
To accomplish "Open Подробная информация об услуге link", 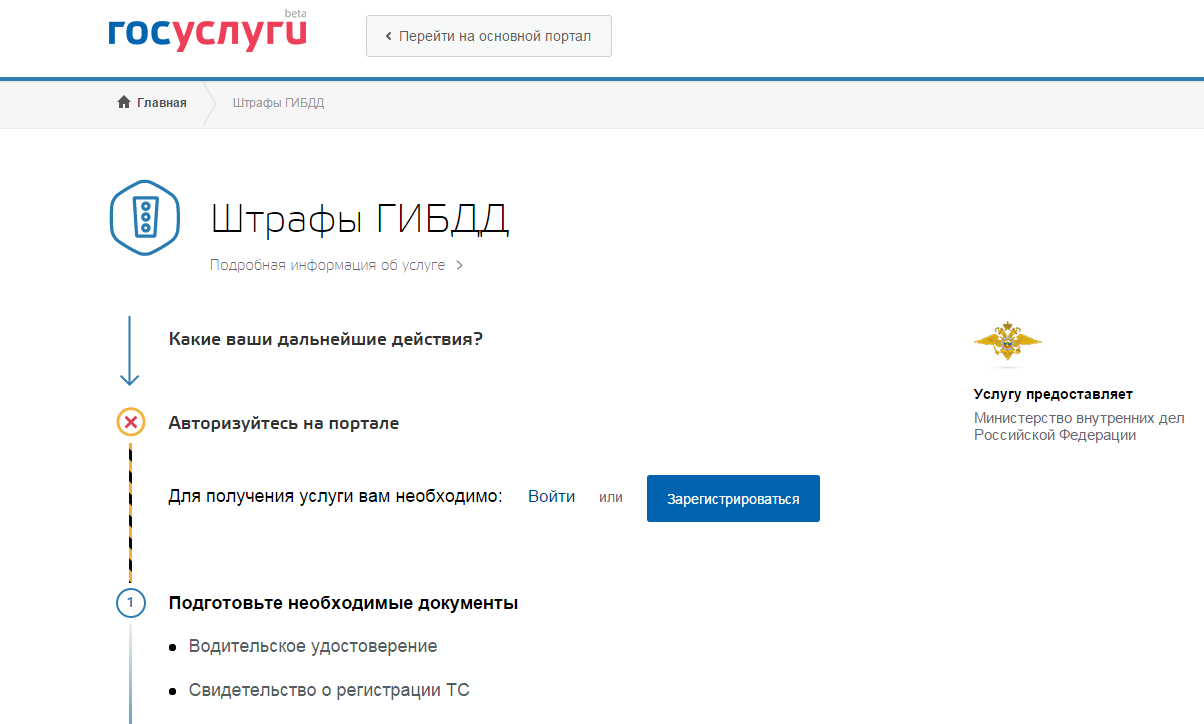I will coord(327,265).
